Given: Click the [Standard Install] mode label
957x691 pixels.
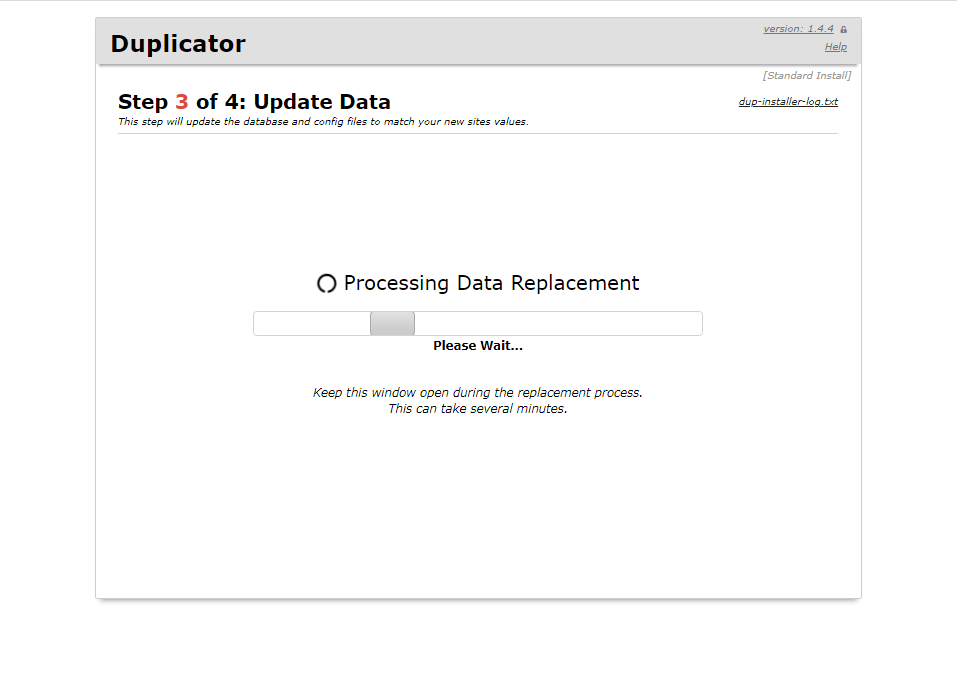Looking at the screenshot, I should [806, 76].
